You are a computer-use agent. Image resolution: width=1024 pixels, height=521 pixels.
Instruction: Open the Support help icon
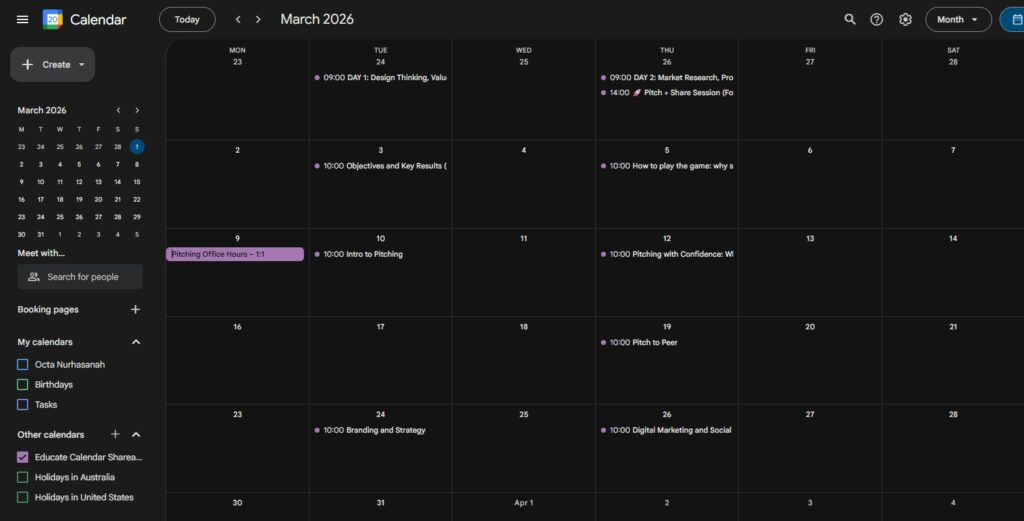(x=877, y=19)
